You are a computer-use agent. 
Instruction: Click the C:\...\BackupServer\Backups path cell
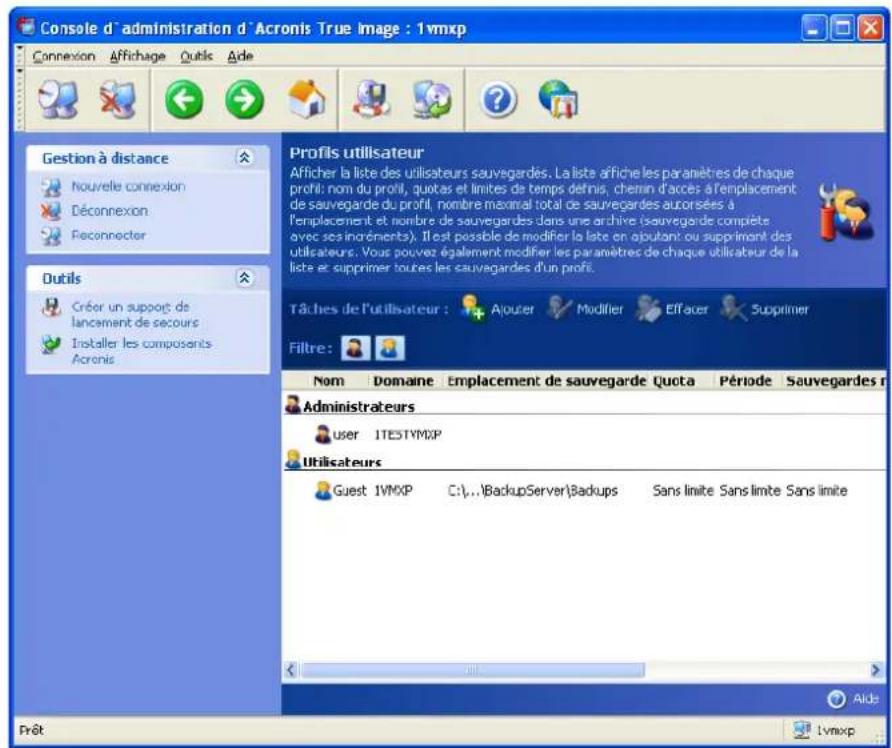click(x=532, y=491)
